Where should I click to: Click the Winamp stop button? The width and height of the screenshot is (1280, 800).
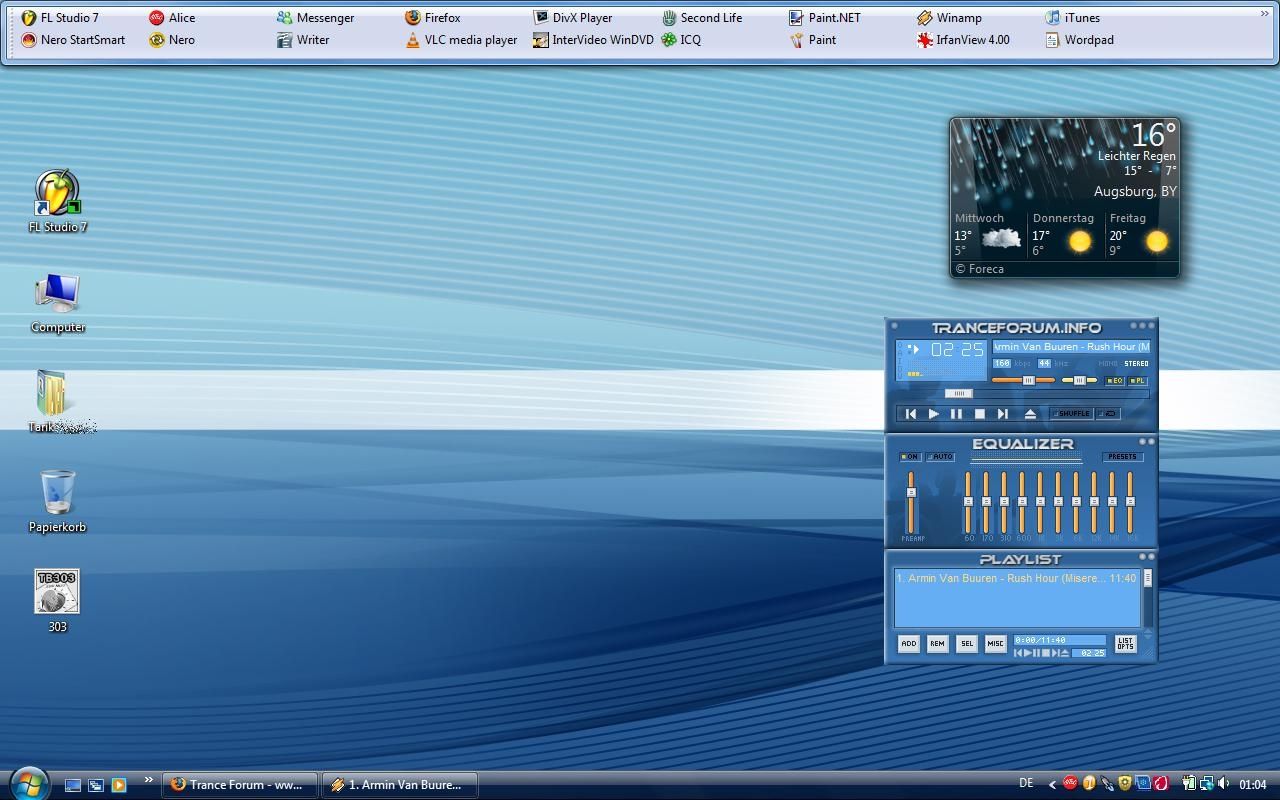pos(980,414)
